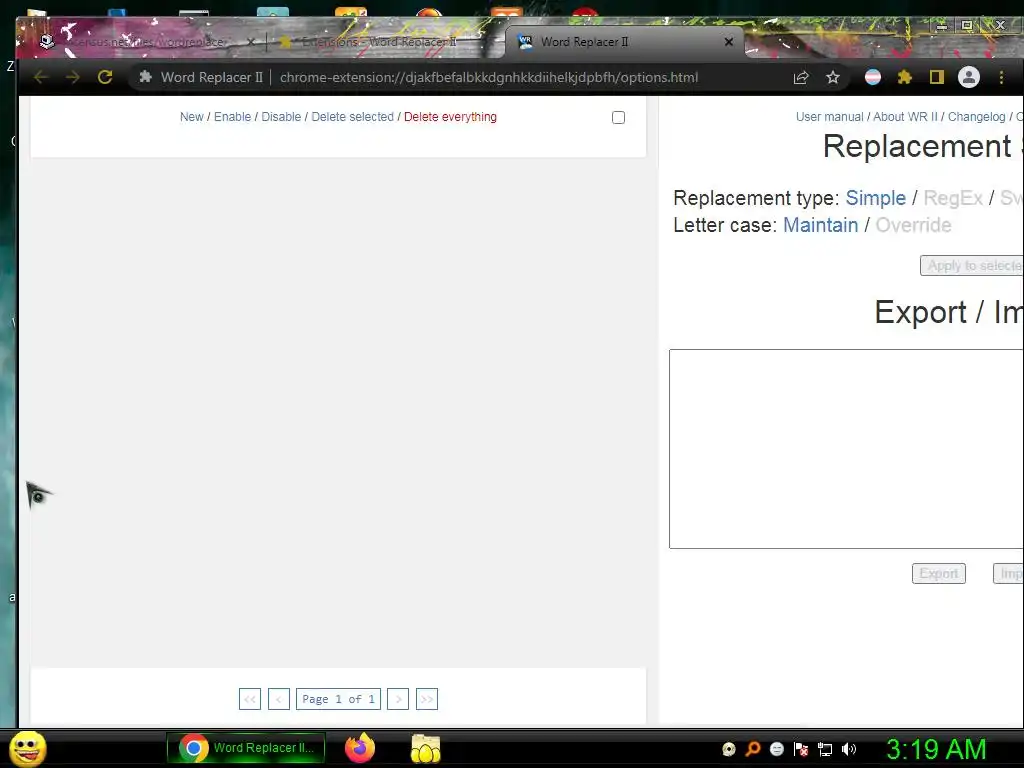This screenshot has width=1024, height=768.
Task: Open Firefox from the taskbar
Action: point(360,748)
